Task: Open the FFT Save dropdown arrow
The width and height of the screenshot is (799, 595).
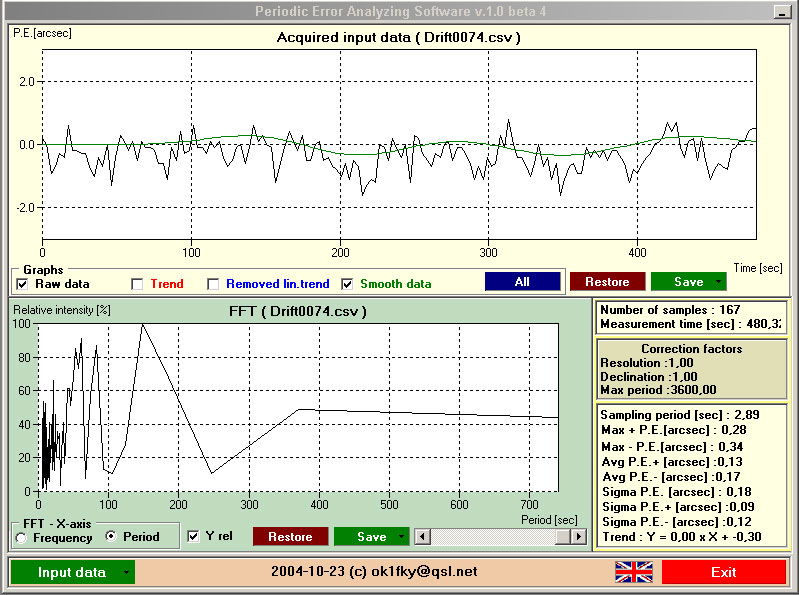Action: (403, 536)
